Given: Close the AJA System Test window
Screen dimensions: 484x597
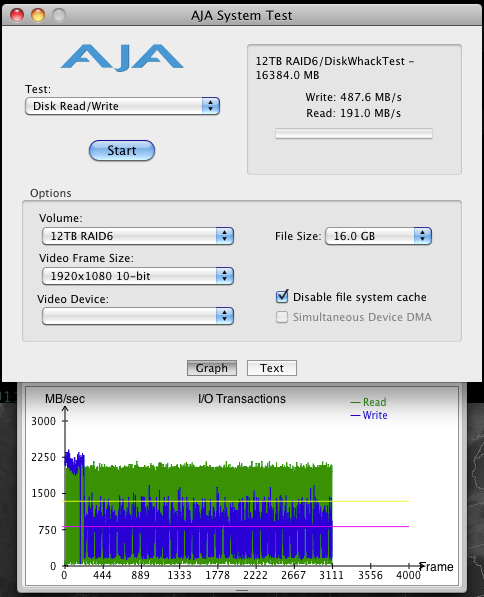Looking at the screenshot, I should coord(17,15).
